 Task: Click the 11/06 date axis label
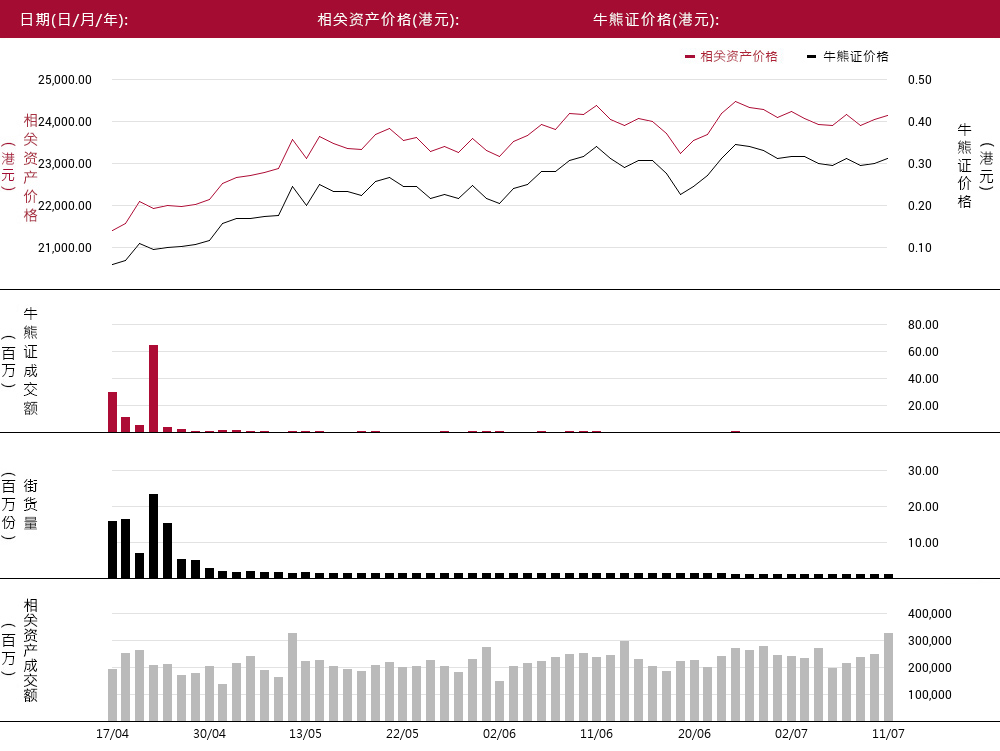pyautogui.click(x=596, y=734)
